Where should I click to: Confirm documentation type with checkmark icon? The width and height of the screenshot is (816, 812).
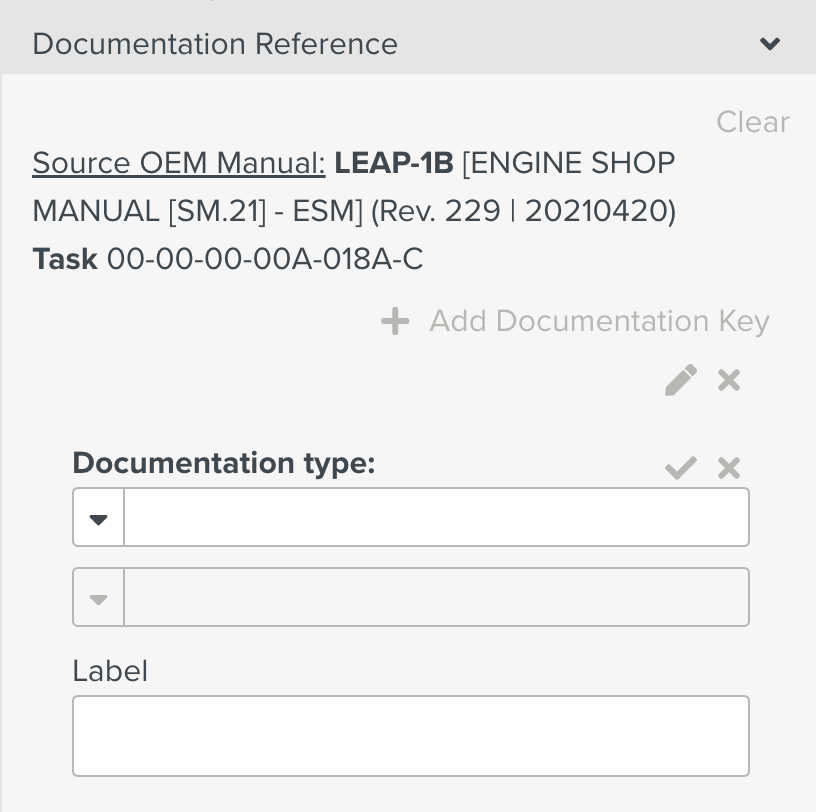tap(681, 467)
